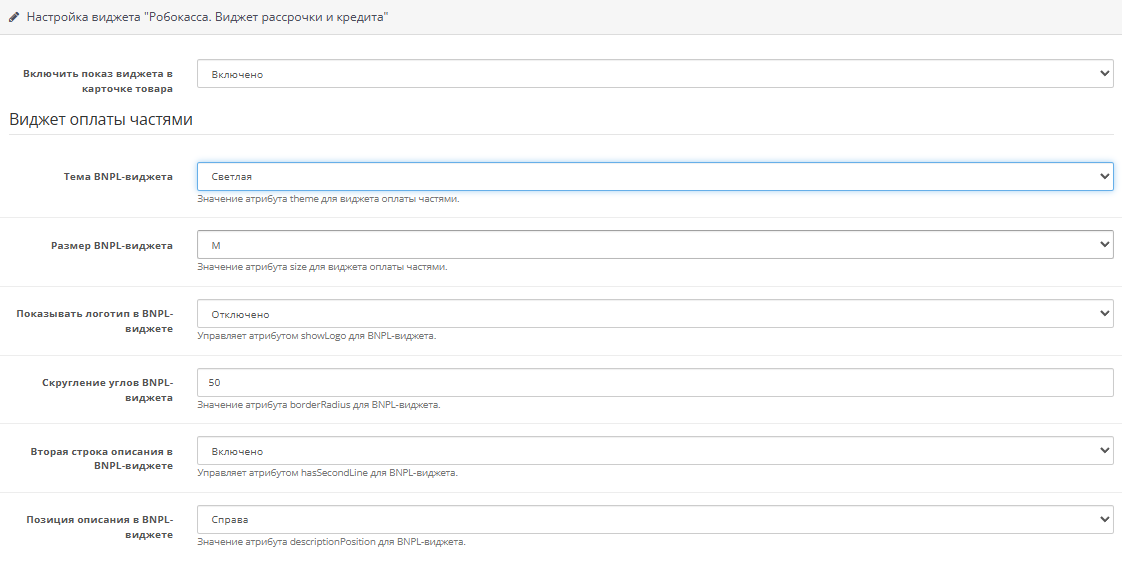Screen dimensions: 1122x562
Task: Click hint text about the theme attribute
Action: [x=328, y=198]
